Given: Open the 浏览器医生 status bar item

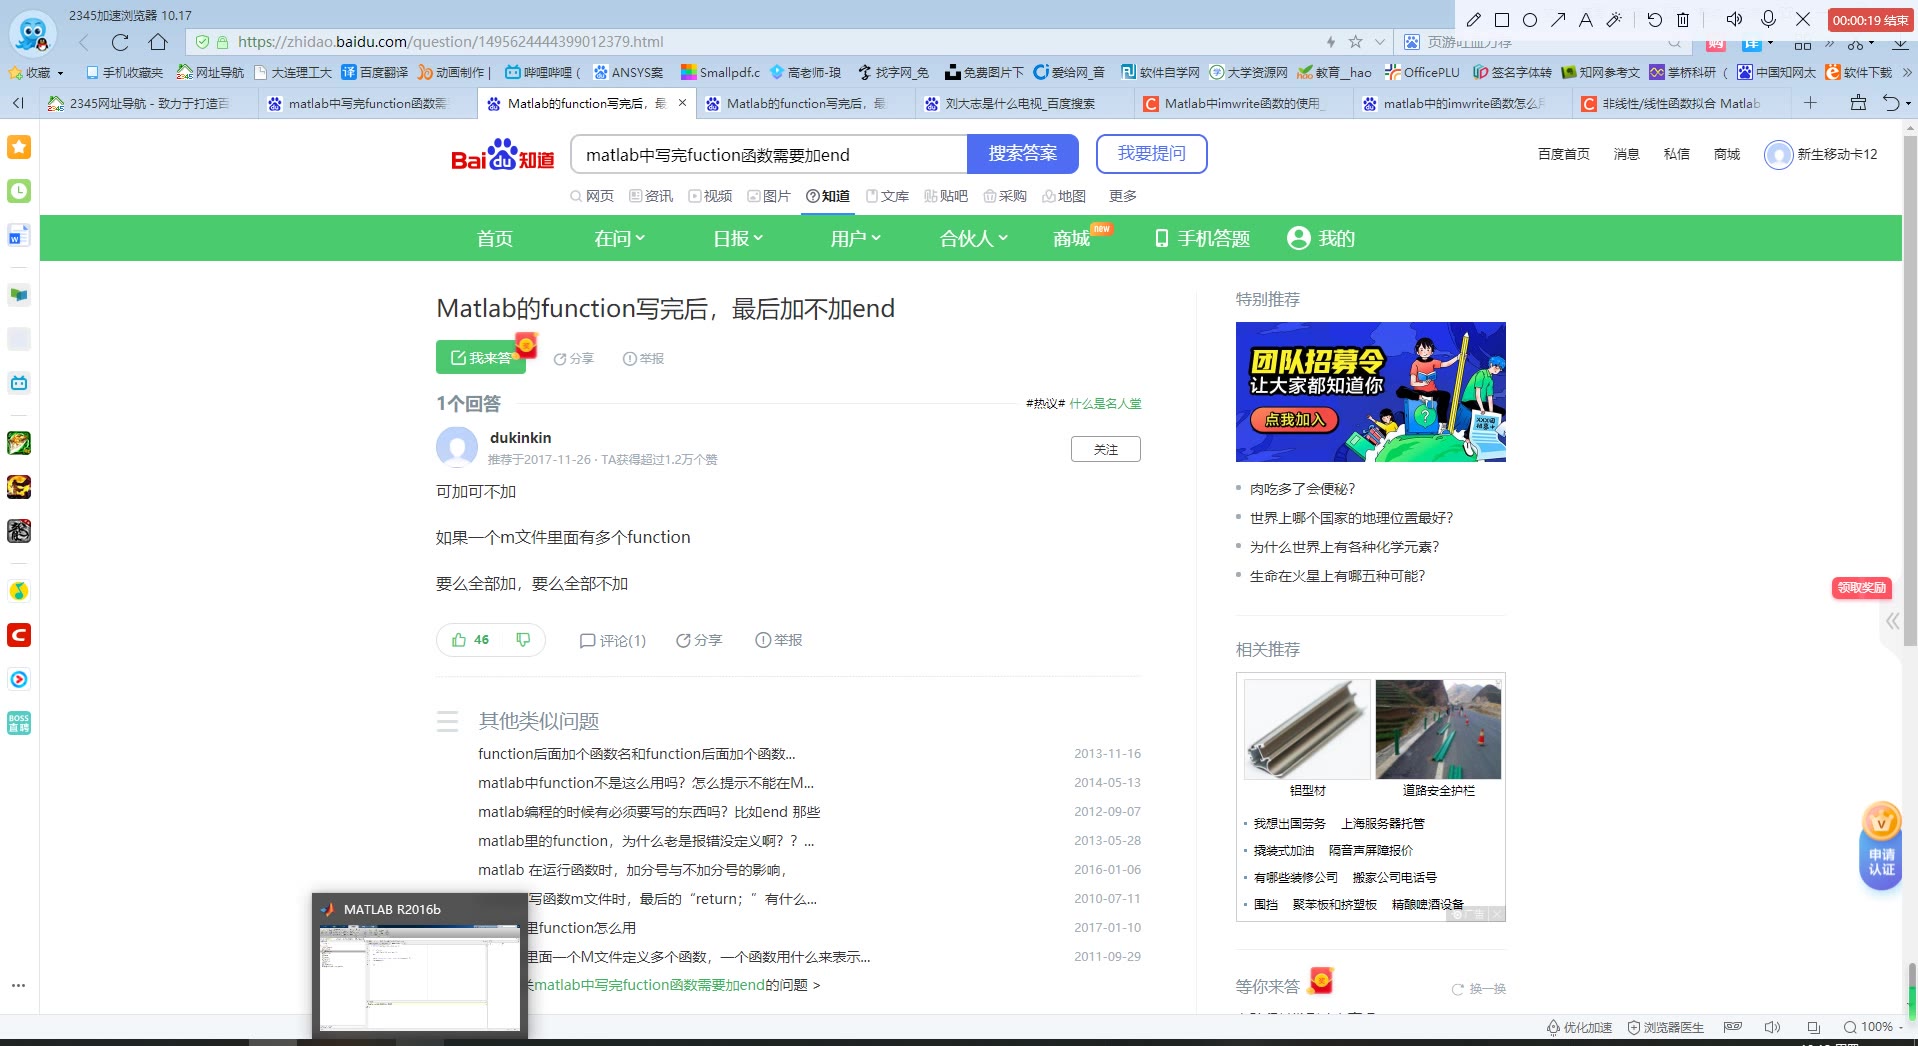Looking at the screenshot, I should (x=1665, y=1027).
